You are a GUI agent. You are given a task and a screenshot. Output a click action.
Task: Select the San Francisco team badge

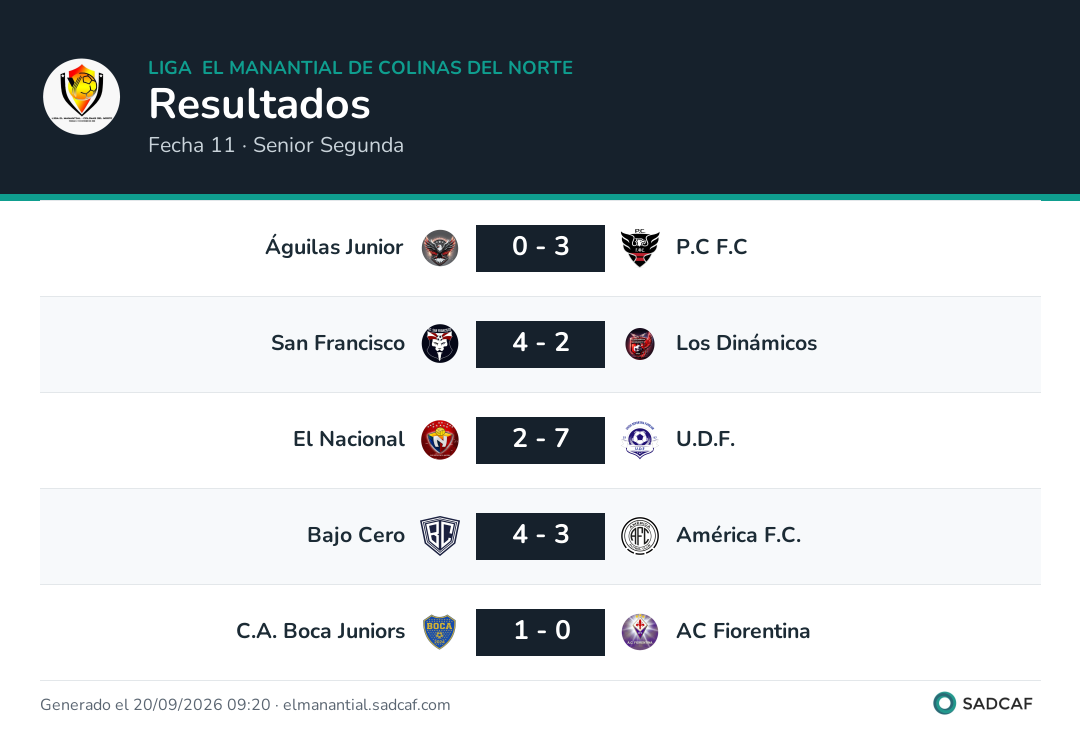440,344
